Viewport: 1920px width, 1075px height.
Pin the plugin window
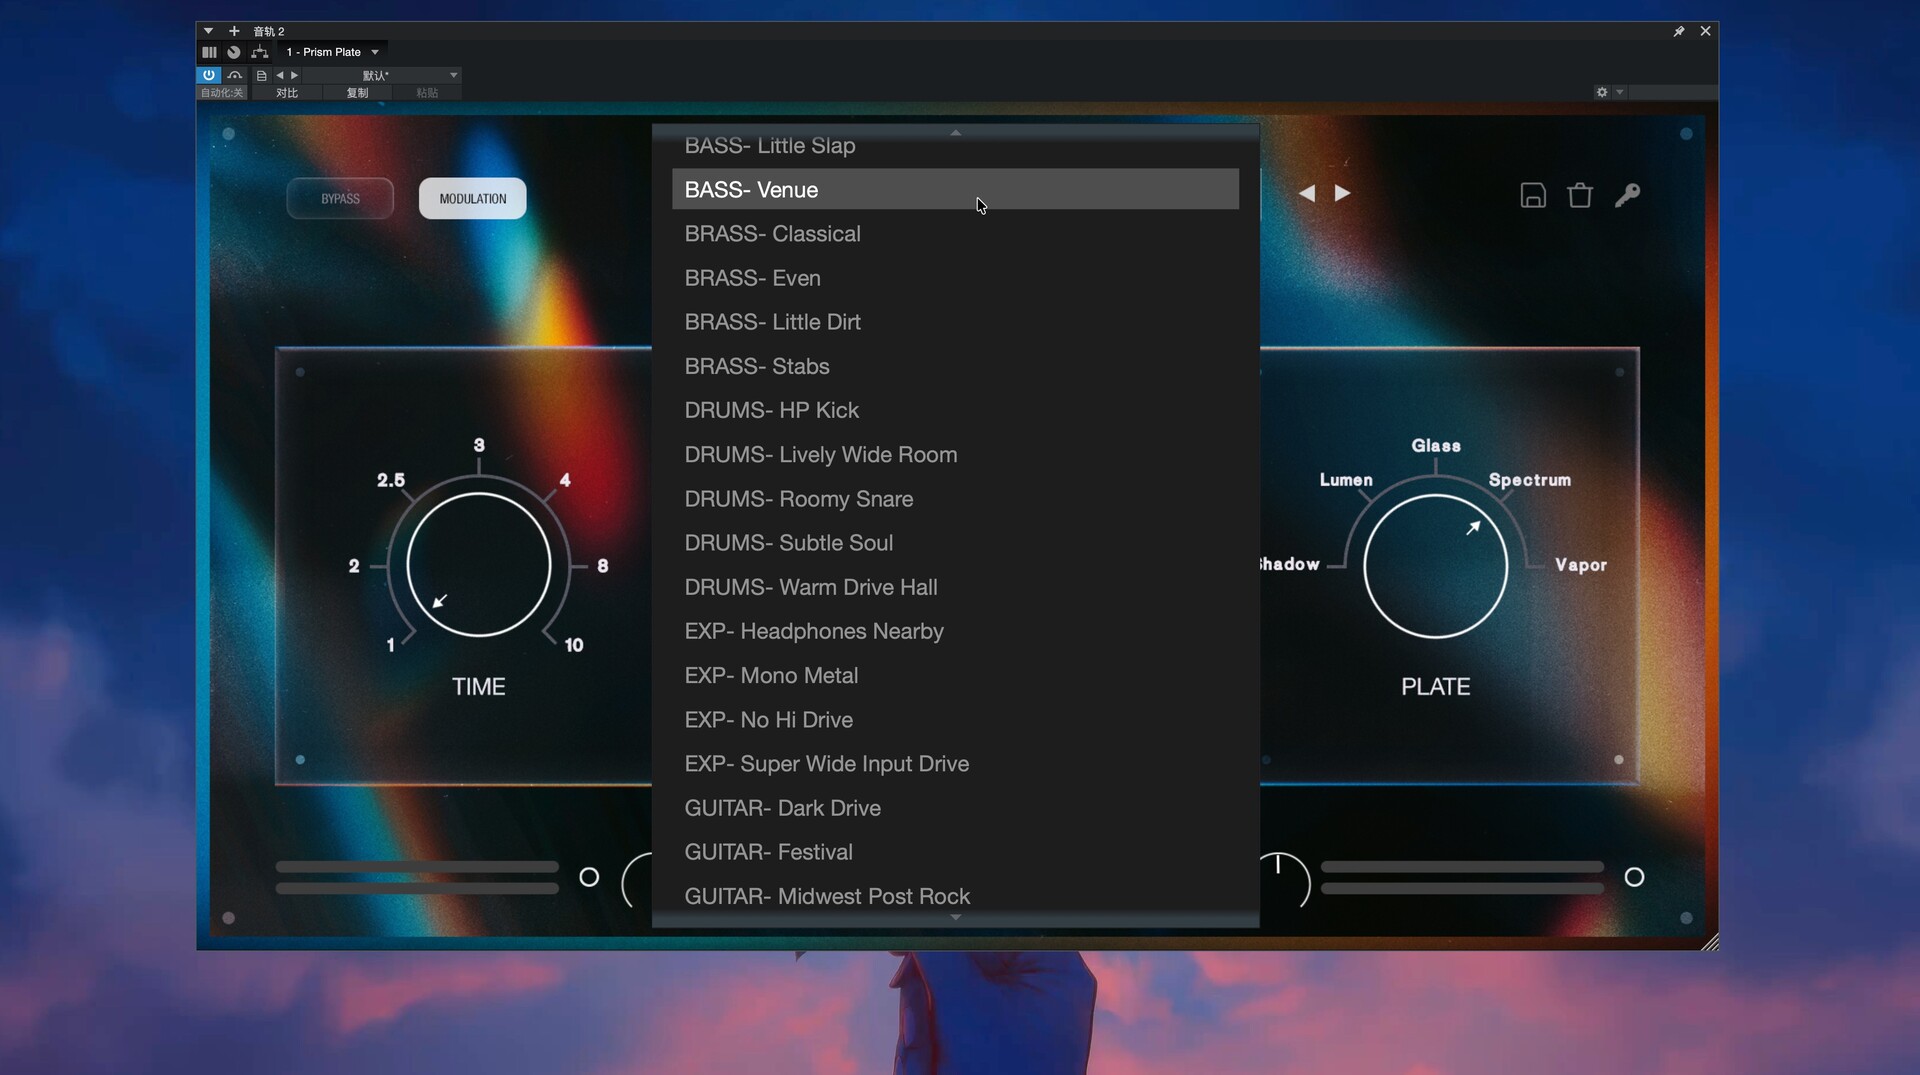(x=1678, y=32)
